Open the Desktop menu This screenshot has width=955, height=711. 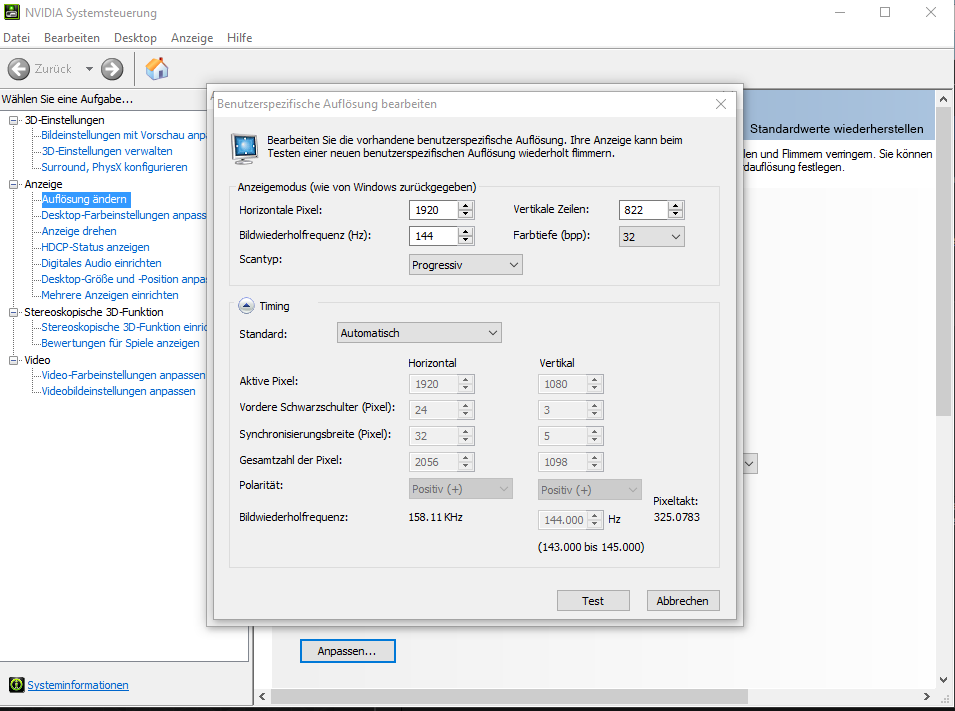(135, 38)
